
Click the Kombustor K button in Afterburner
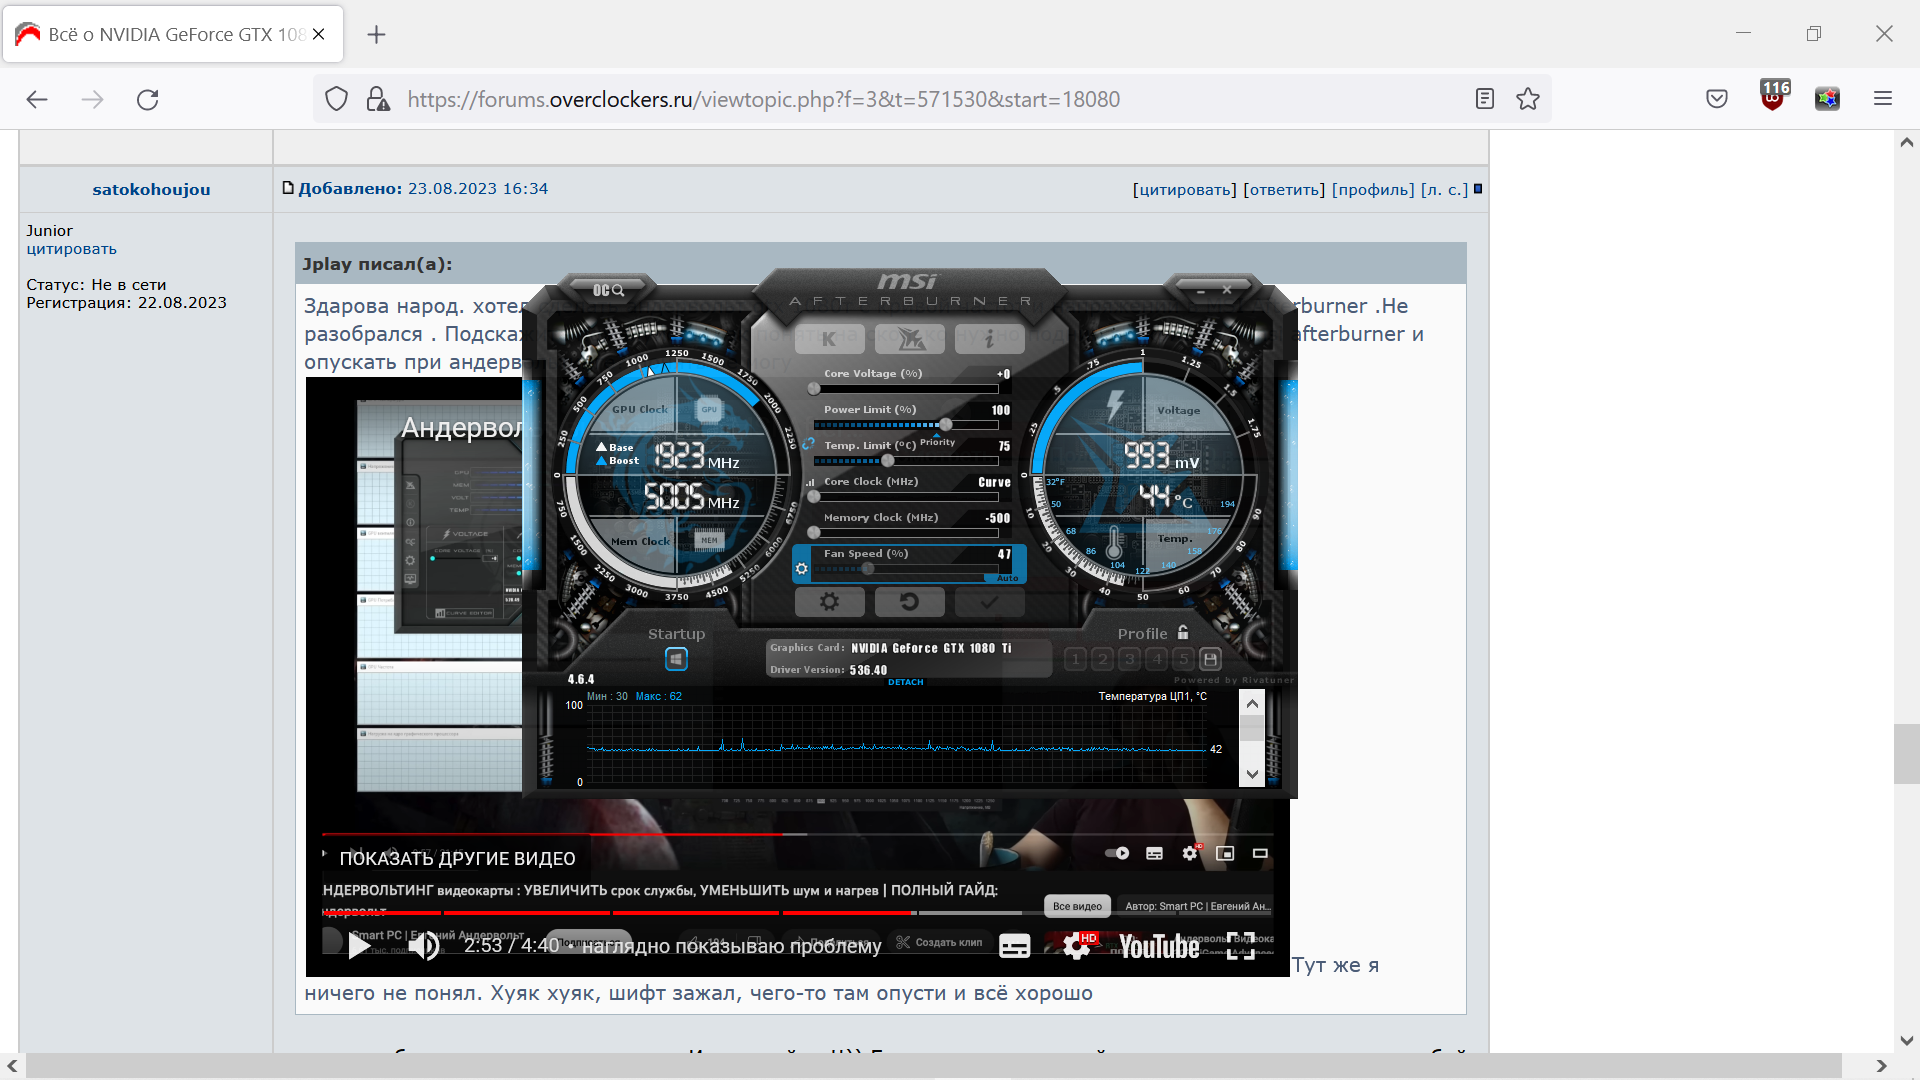[829, 339]
